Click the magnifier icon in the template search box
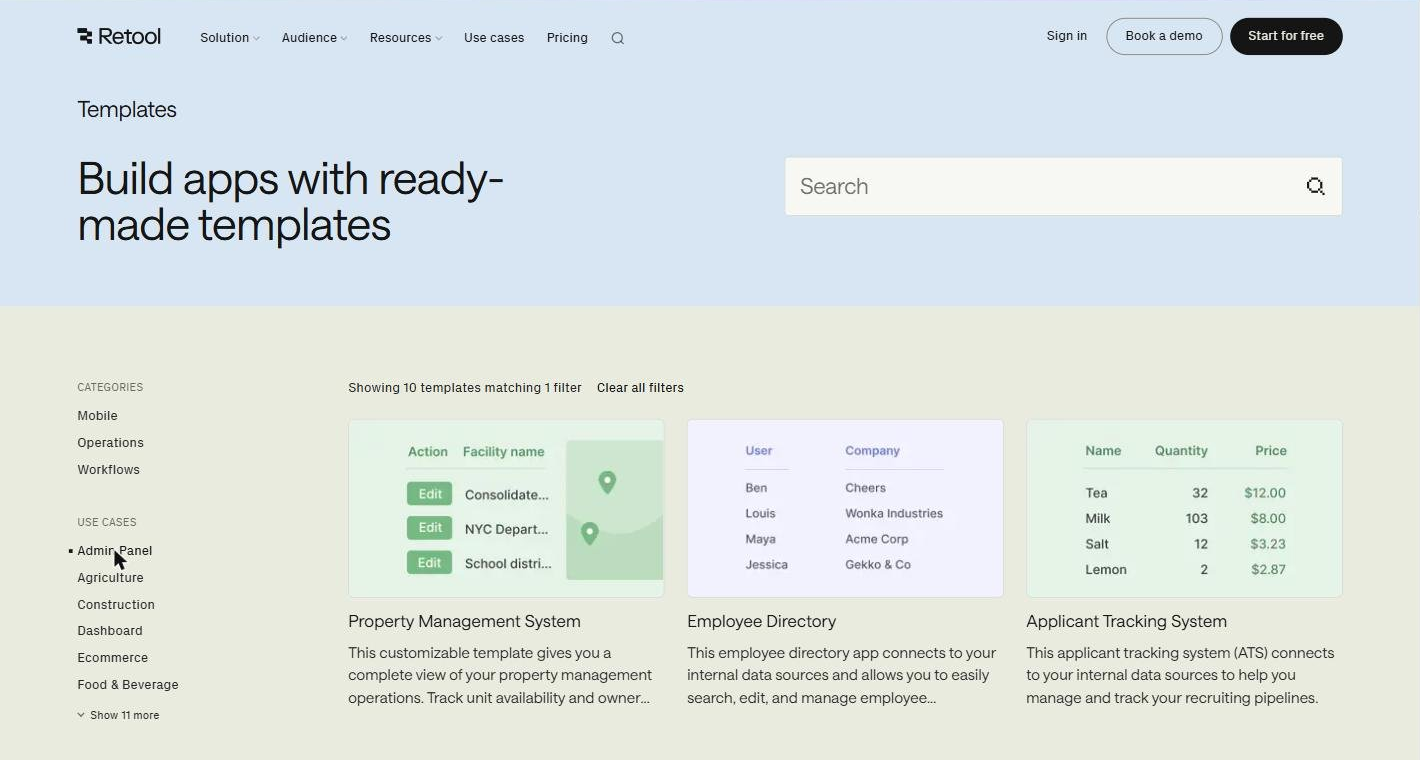This screenshot has height=760, width=1420. pyautogui.click(x=1315, y=186)
